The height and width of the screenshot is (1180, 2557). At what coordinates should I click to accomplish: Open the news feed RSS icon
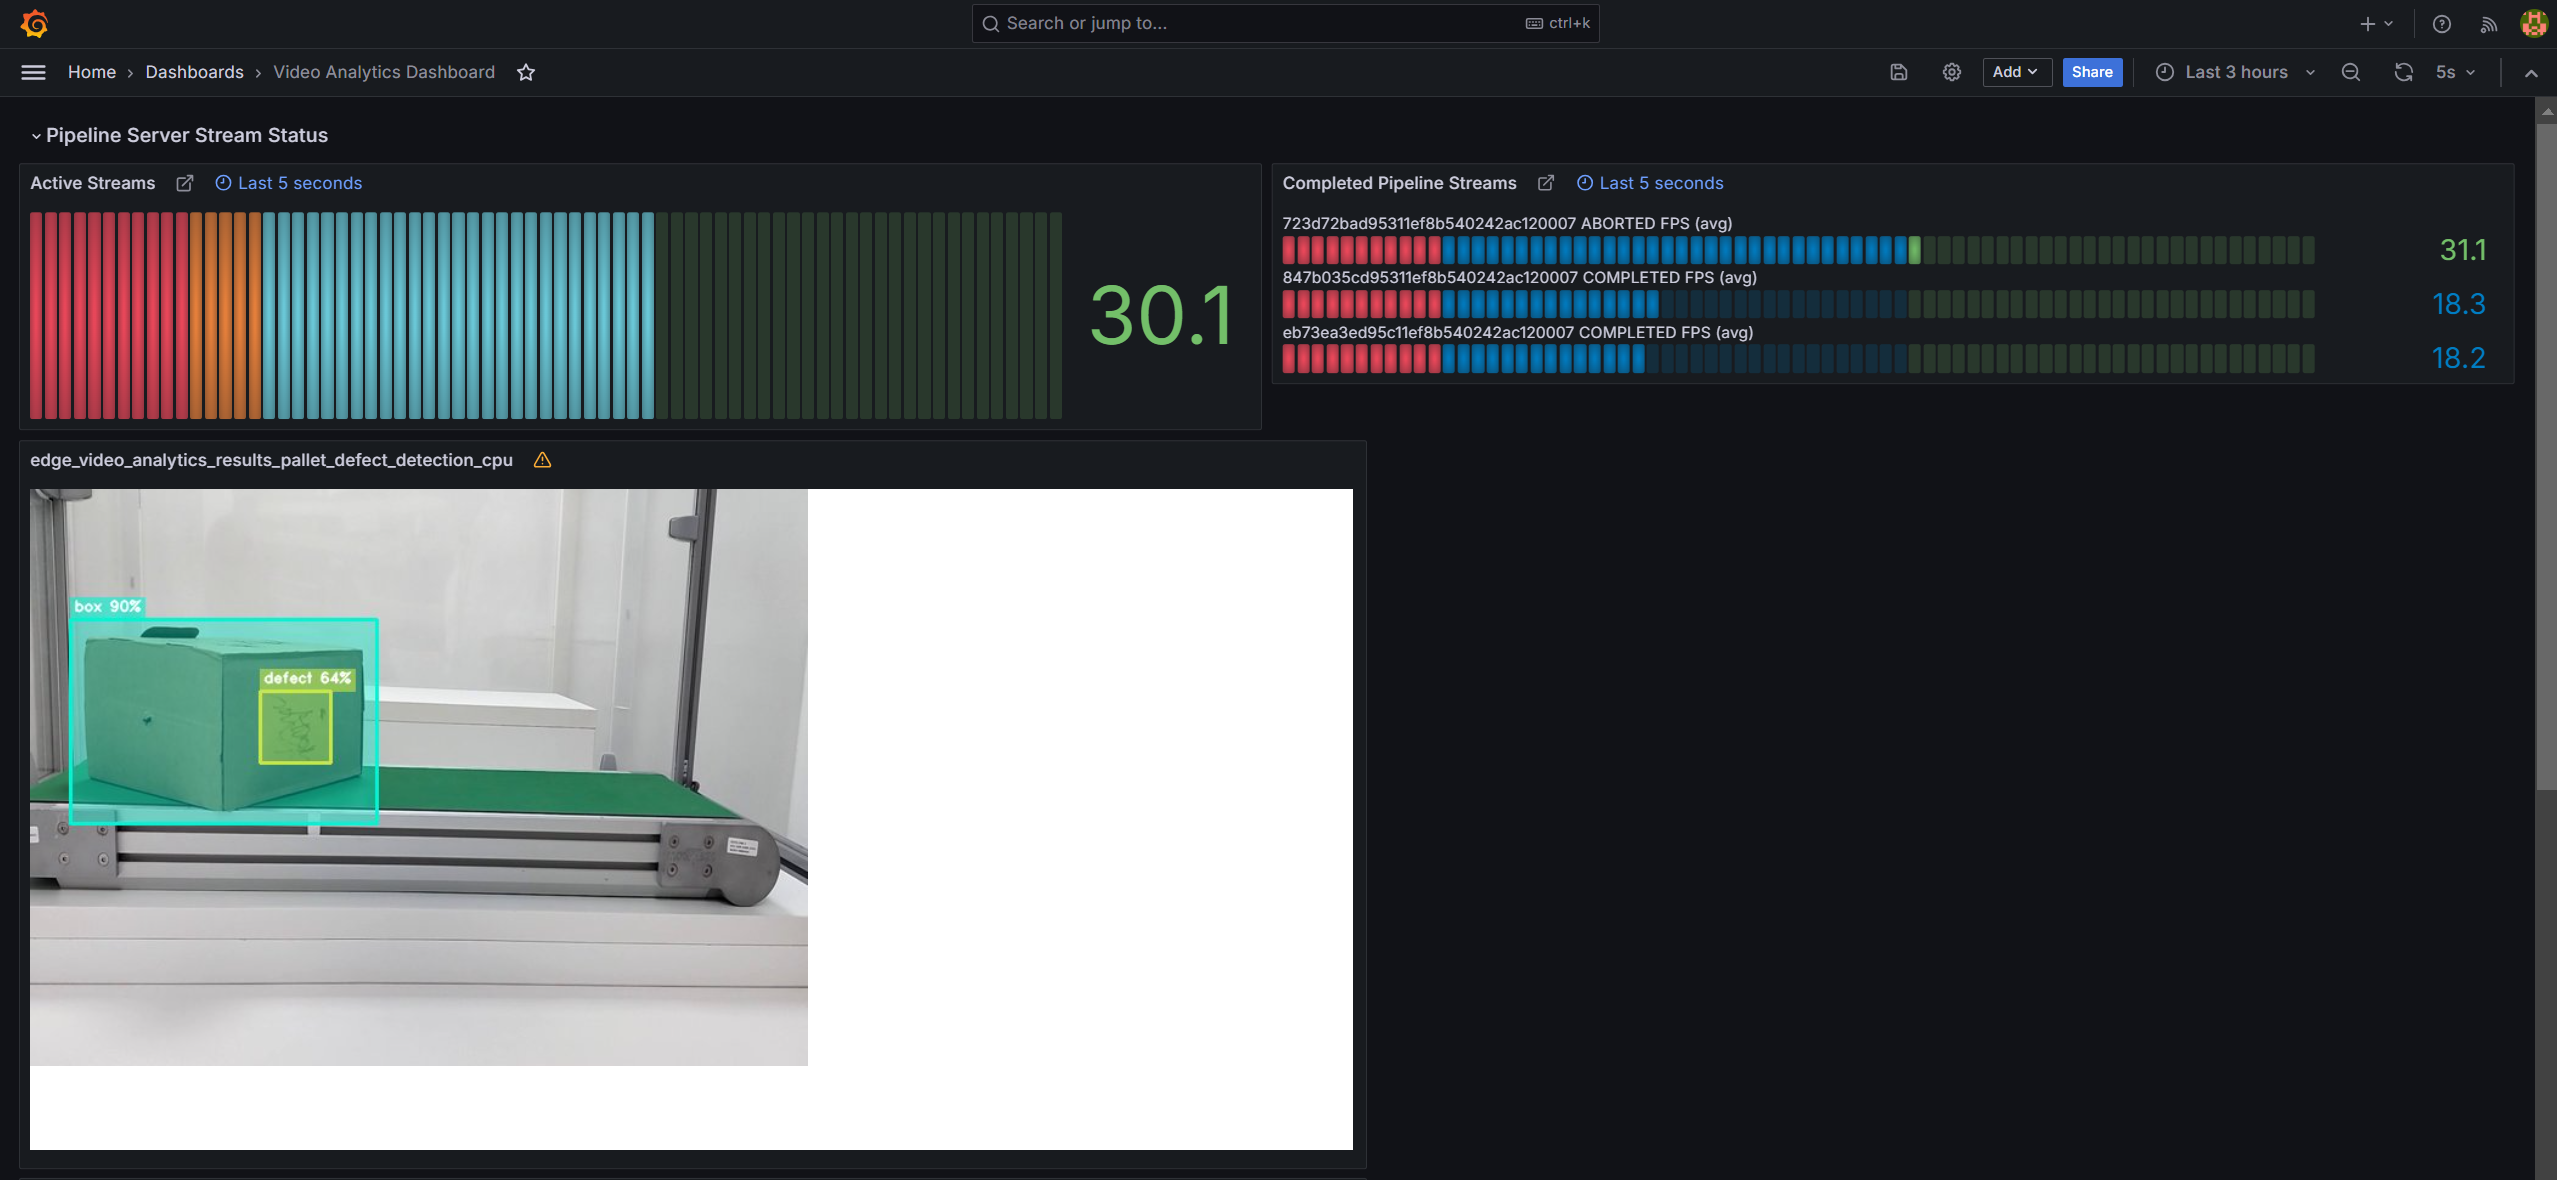2488,24
